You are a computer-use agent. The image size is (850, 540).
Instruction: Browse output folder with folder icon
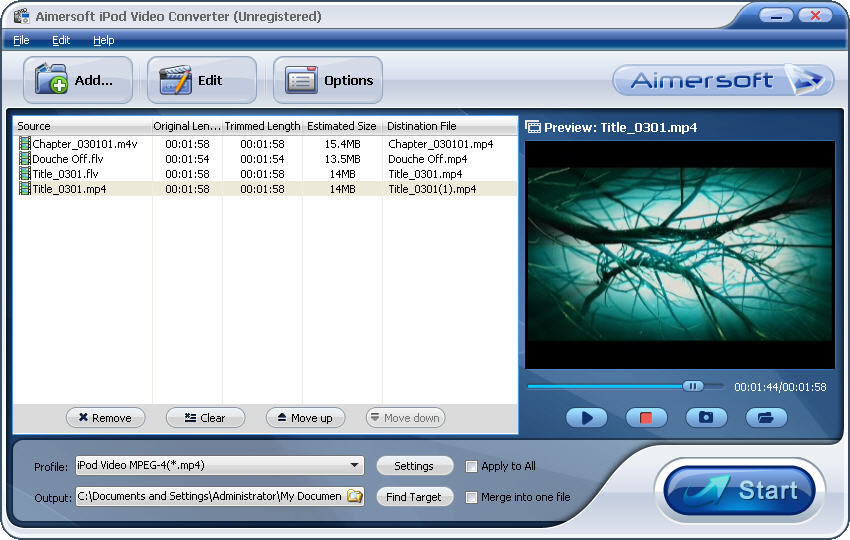pos(355,496)
